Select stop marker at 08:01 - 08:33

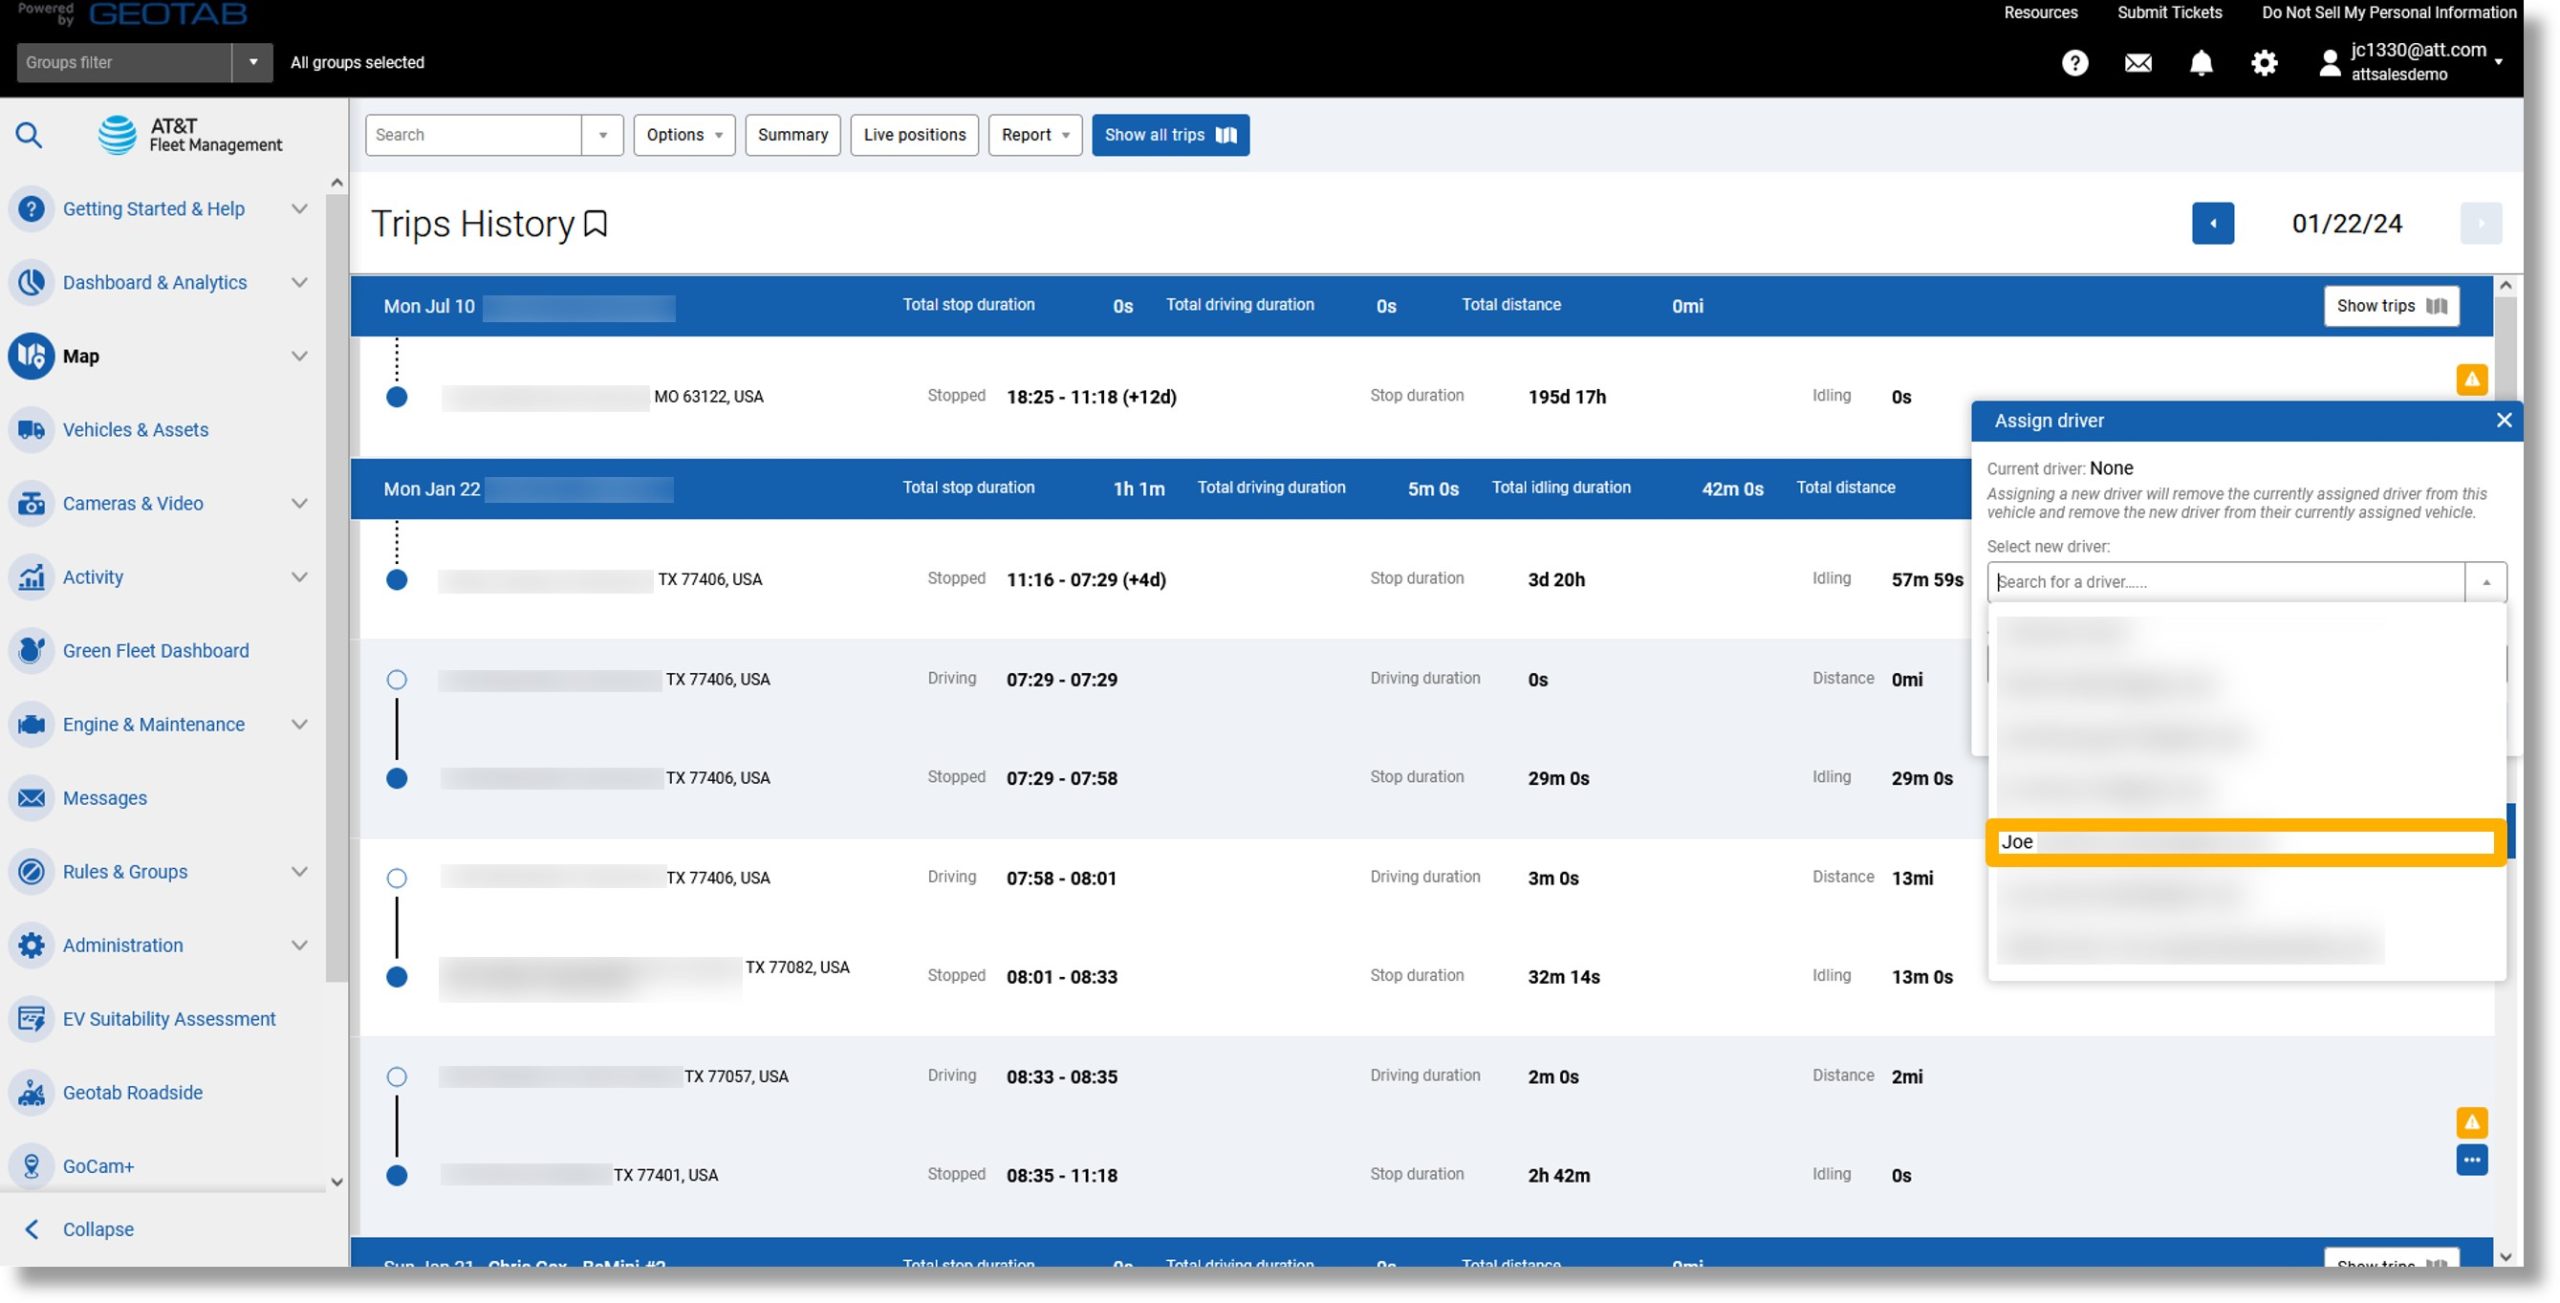(397, 977)
